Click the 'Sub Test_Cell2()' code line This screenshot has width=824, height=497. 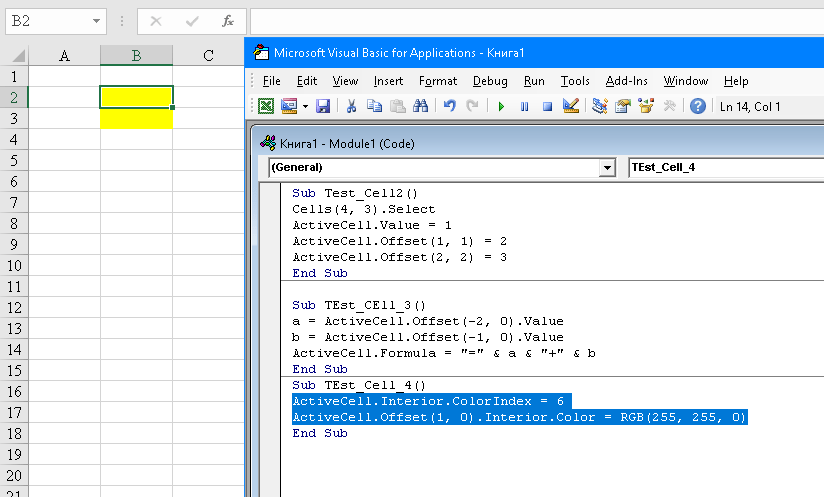click(355, 193)
